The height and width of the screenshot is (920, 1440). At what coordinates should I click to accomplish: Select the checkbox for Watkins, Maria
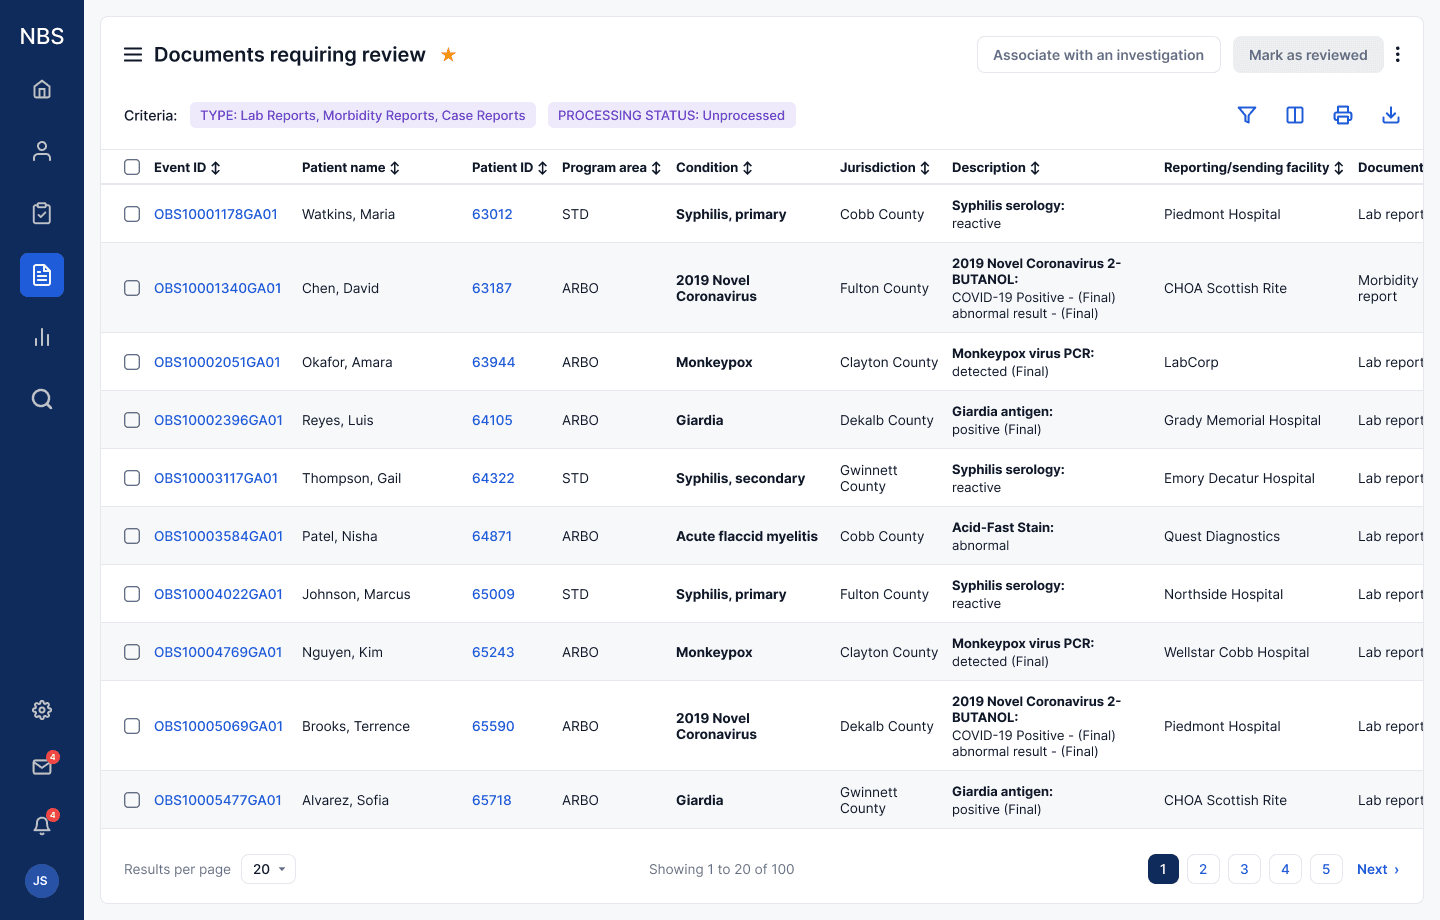click(x=132, y=214)
